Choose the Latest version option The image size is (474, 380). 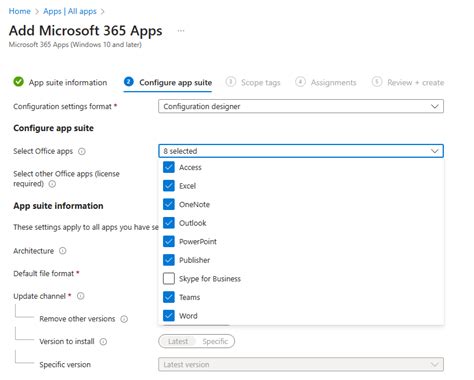(178, 341)
